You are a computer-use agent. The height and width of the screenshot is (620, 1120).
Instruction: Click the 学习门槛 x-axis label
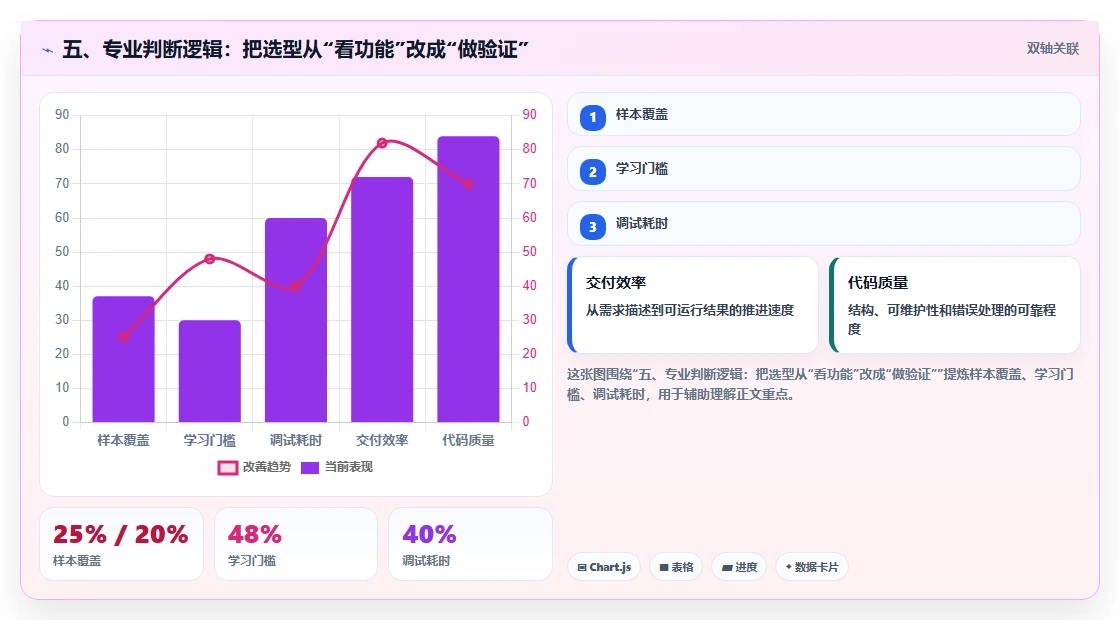(x=210, y=441)
